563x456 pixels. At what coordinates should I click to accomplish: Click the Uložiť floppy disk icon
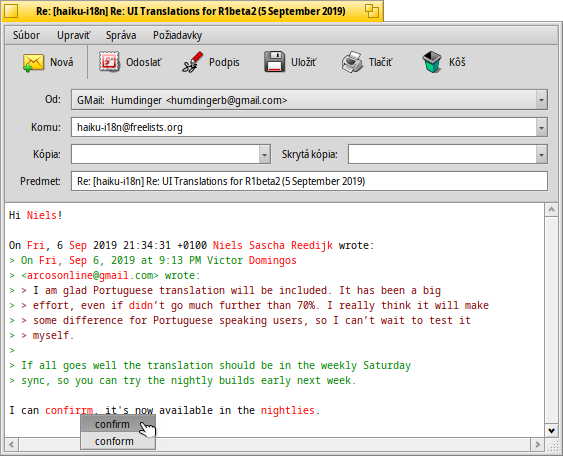pos(275,62)
